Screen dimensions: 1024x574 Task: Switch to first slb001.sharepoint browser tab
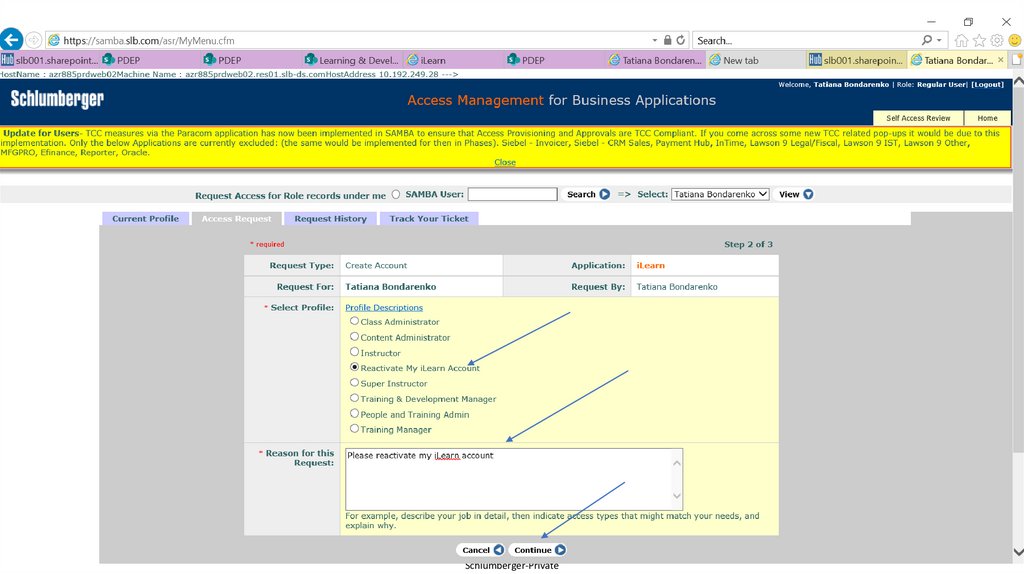coord(50,60)
